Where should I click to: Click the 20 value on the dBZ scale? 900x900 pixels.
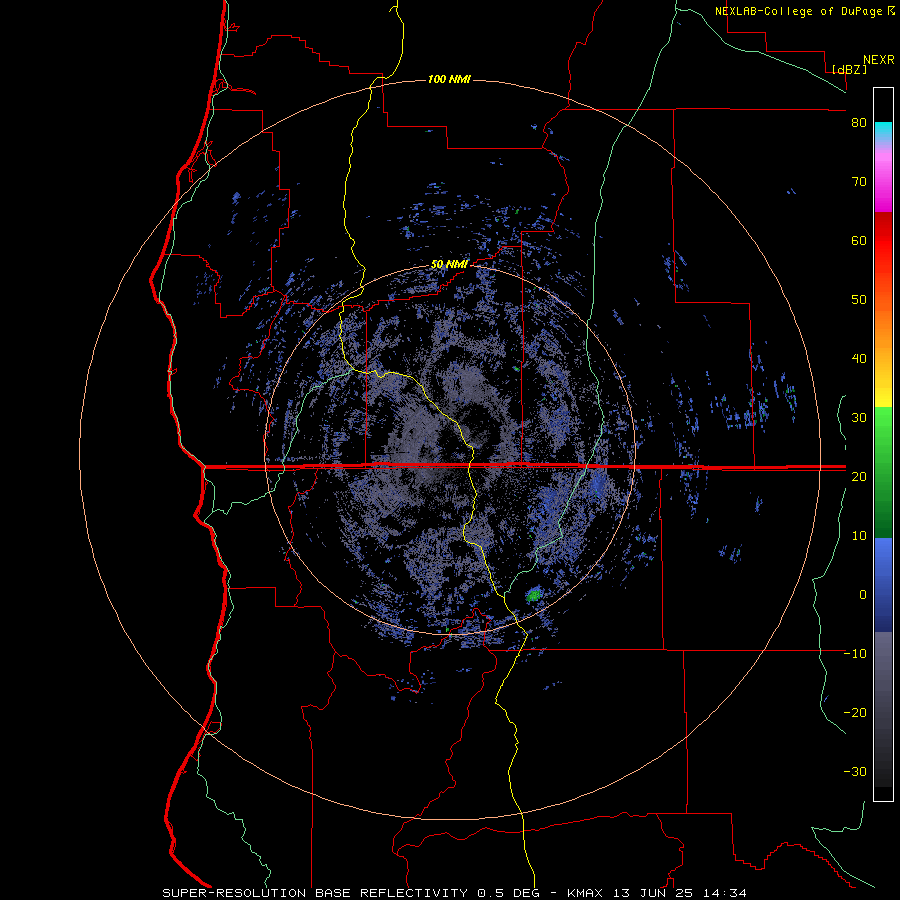coord(859,477)
